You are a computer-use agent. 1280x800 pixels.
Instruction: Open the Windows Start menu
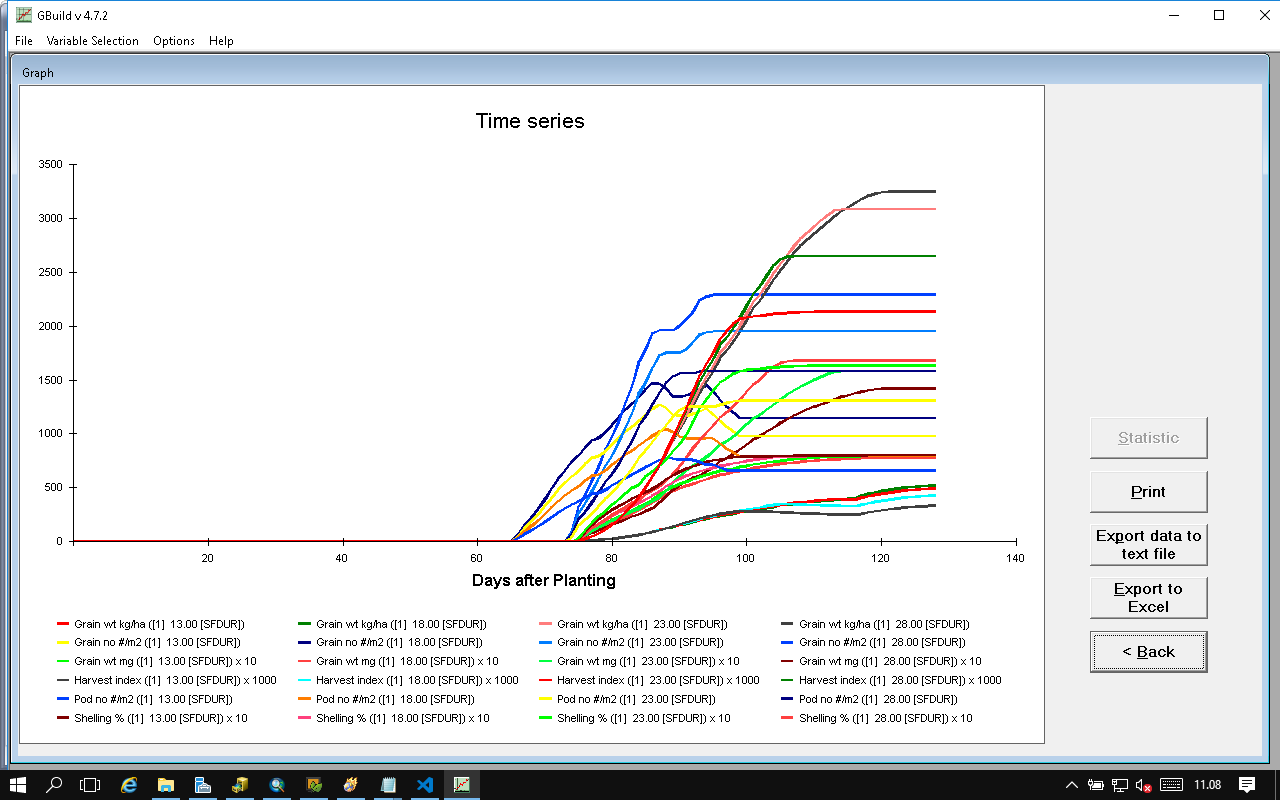coord(18,785)
